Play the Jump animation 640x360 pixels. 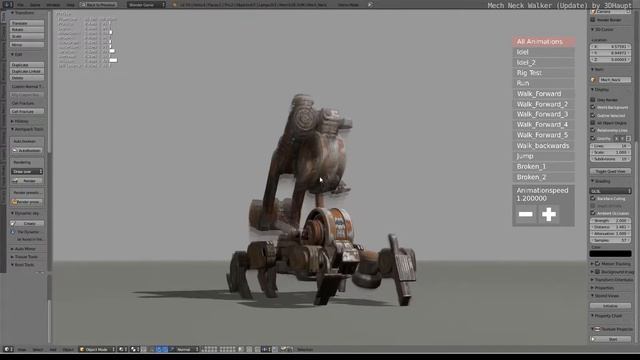point(543,156)
